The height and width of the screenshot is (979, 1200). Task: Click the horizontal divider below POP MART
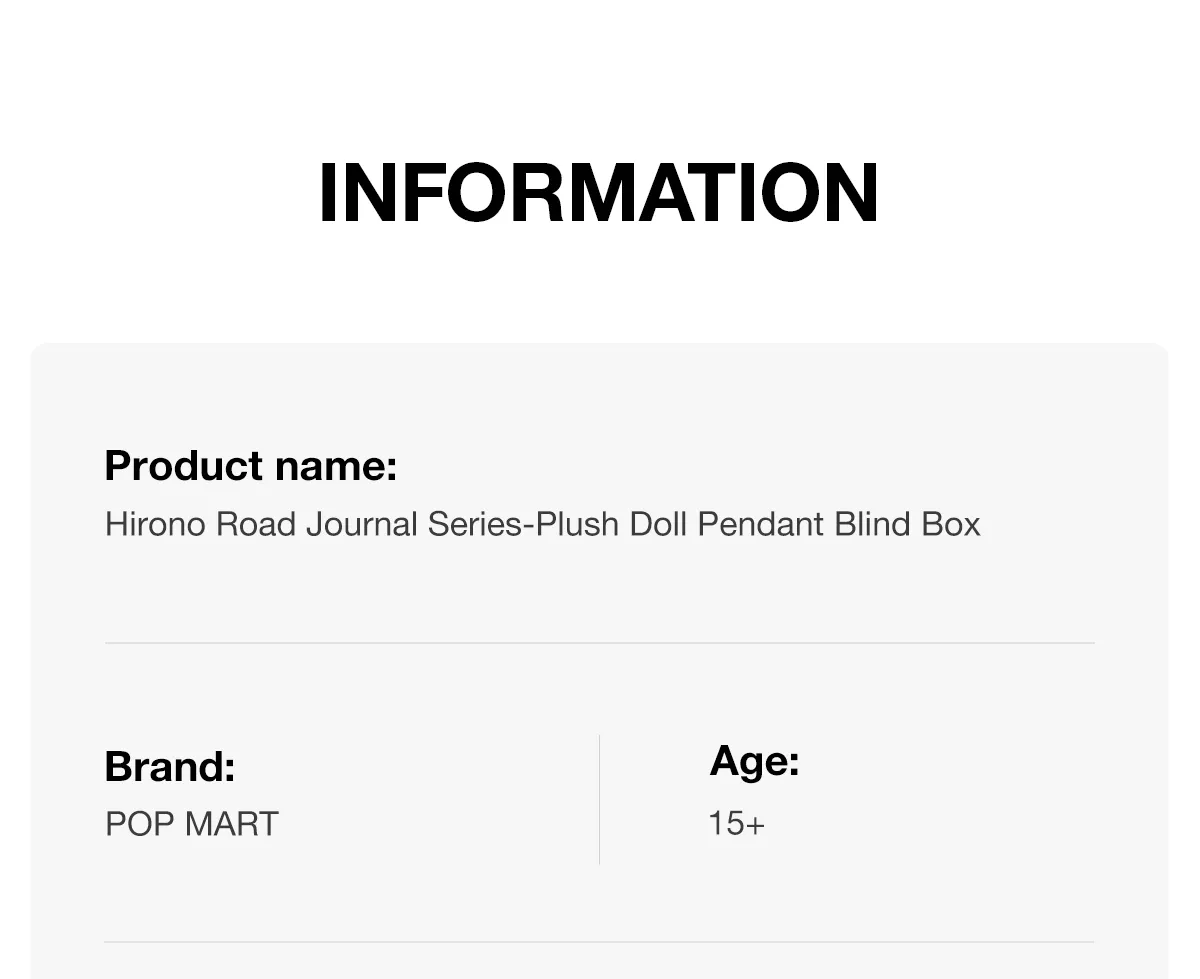(x=600, y=942)
